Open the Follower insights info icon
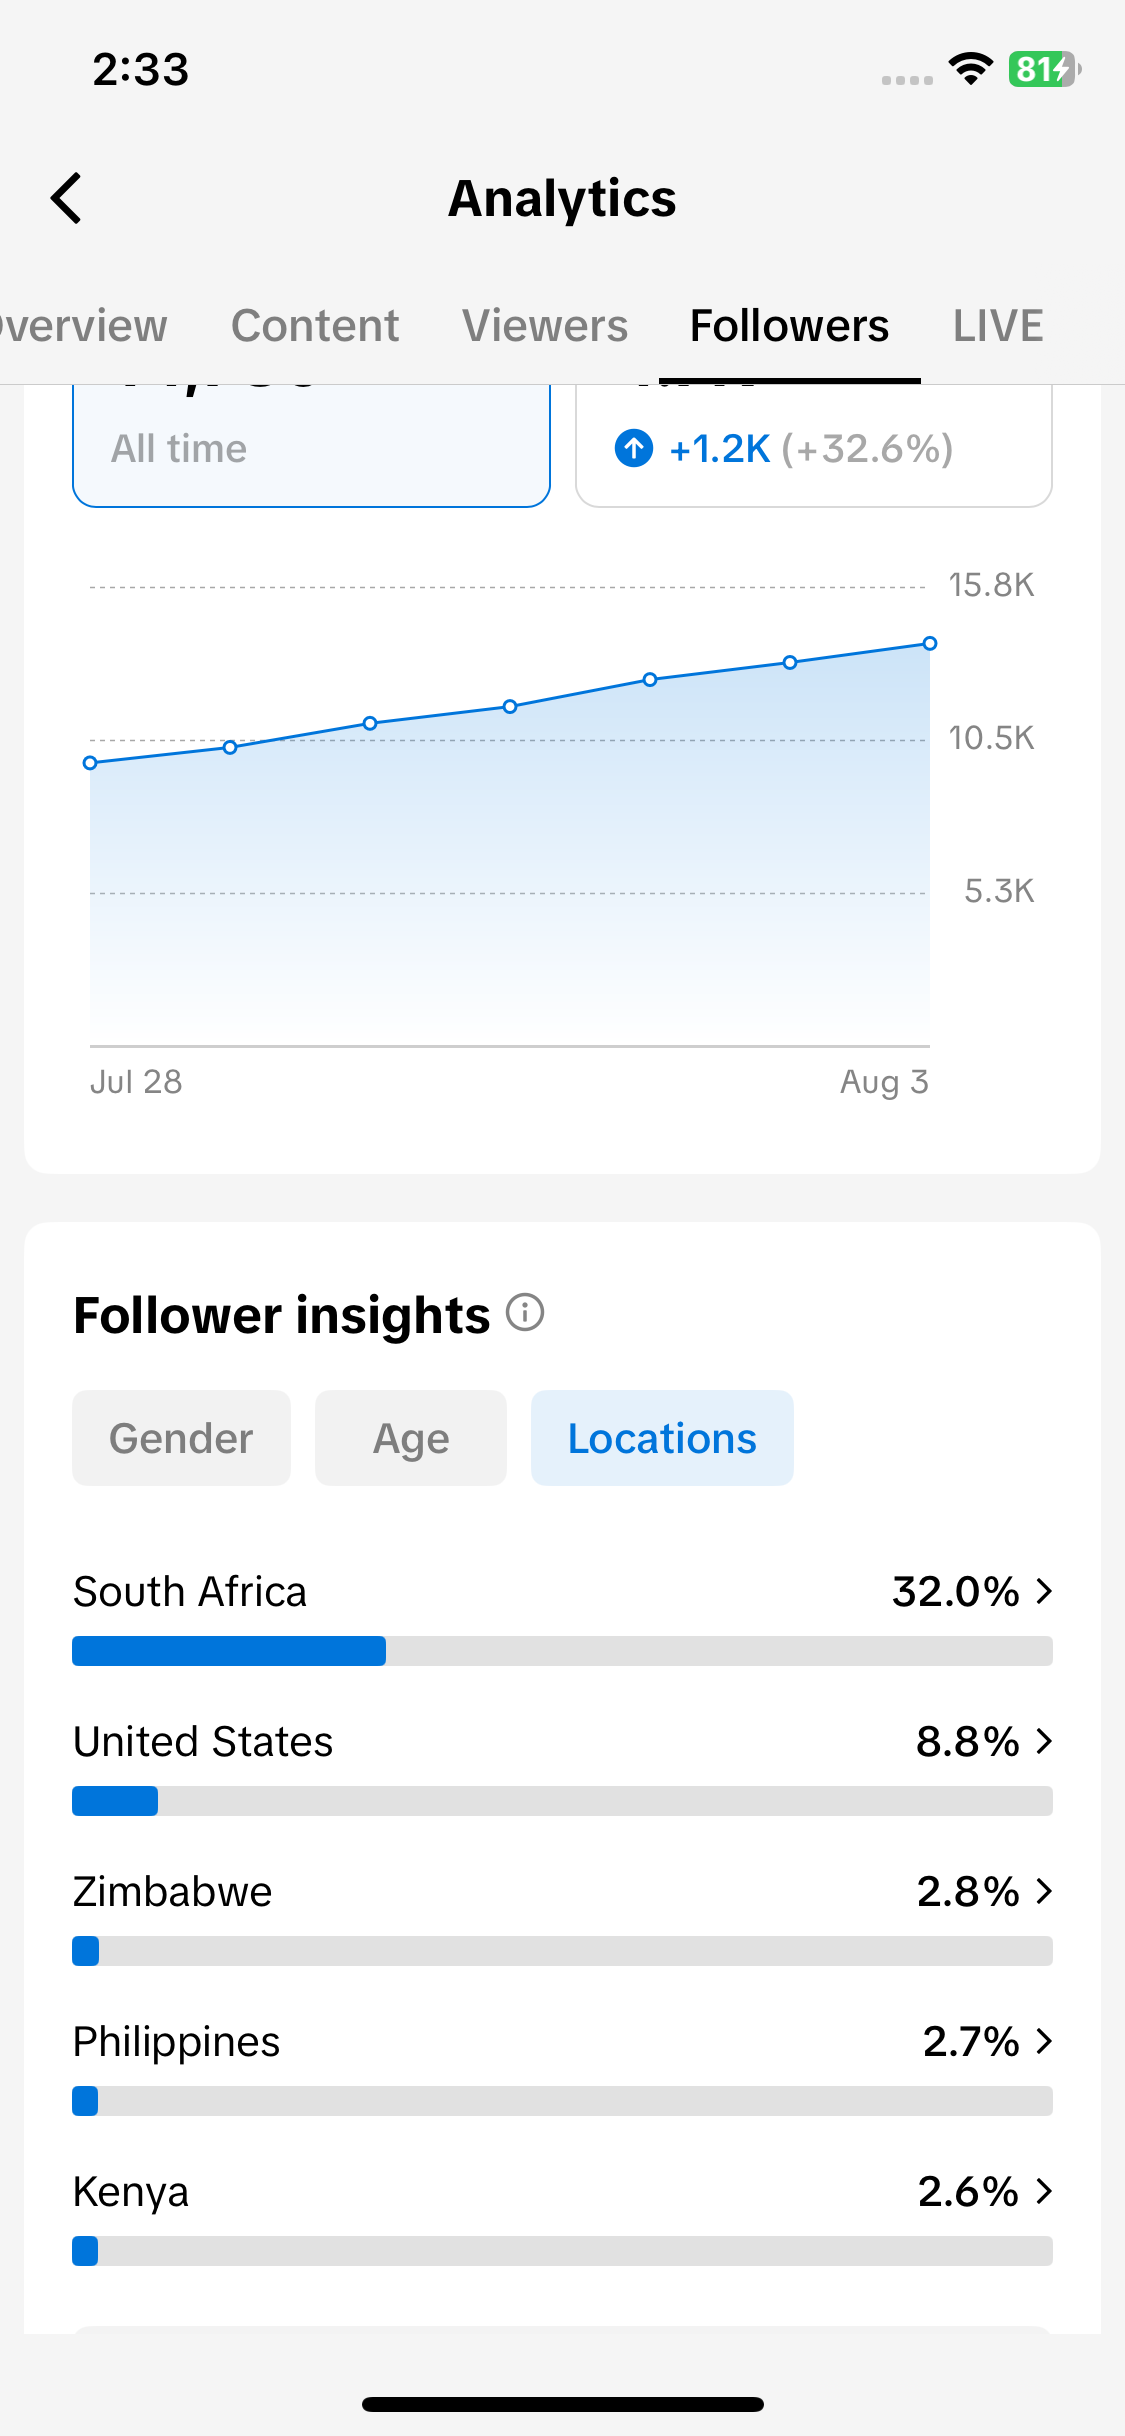This screenshot has height=2436, width=1125. click(x=525, y=1312)
